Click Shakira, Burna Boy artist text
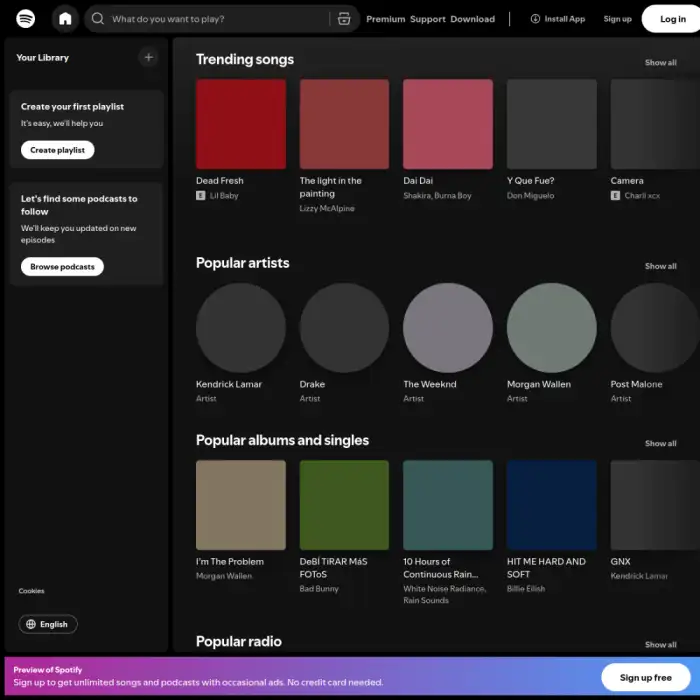The image size is (700, 700). coord(437,196)
